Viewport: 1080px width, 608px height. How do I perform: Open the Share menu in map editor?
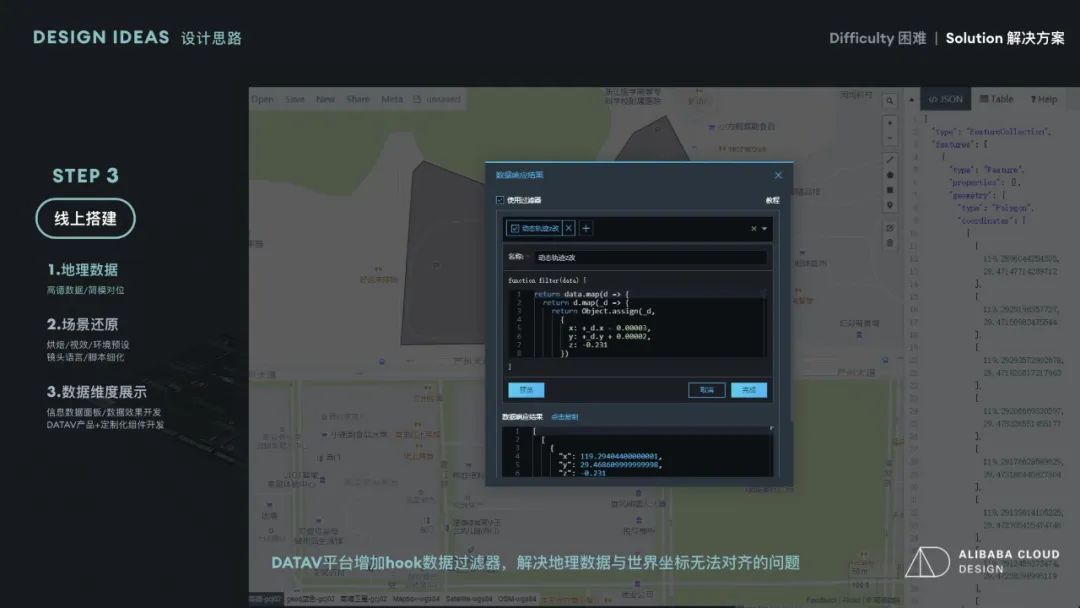tap(358, 99)
